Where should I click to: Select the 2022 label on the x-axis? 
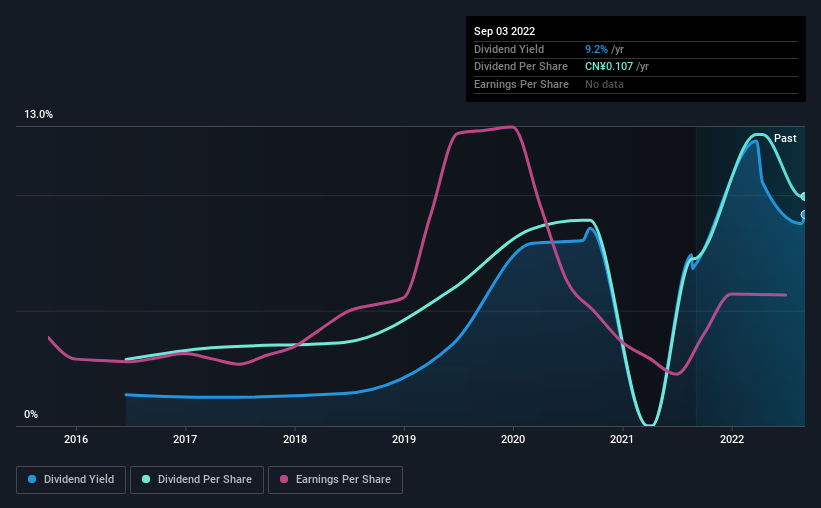pyautogui.click(x=732, y=439)
